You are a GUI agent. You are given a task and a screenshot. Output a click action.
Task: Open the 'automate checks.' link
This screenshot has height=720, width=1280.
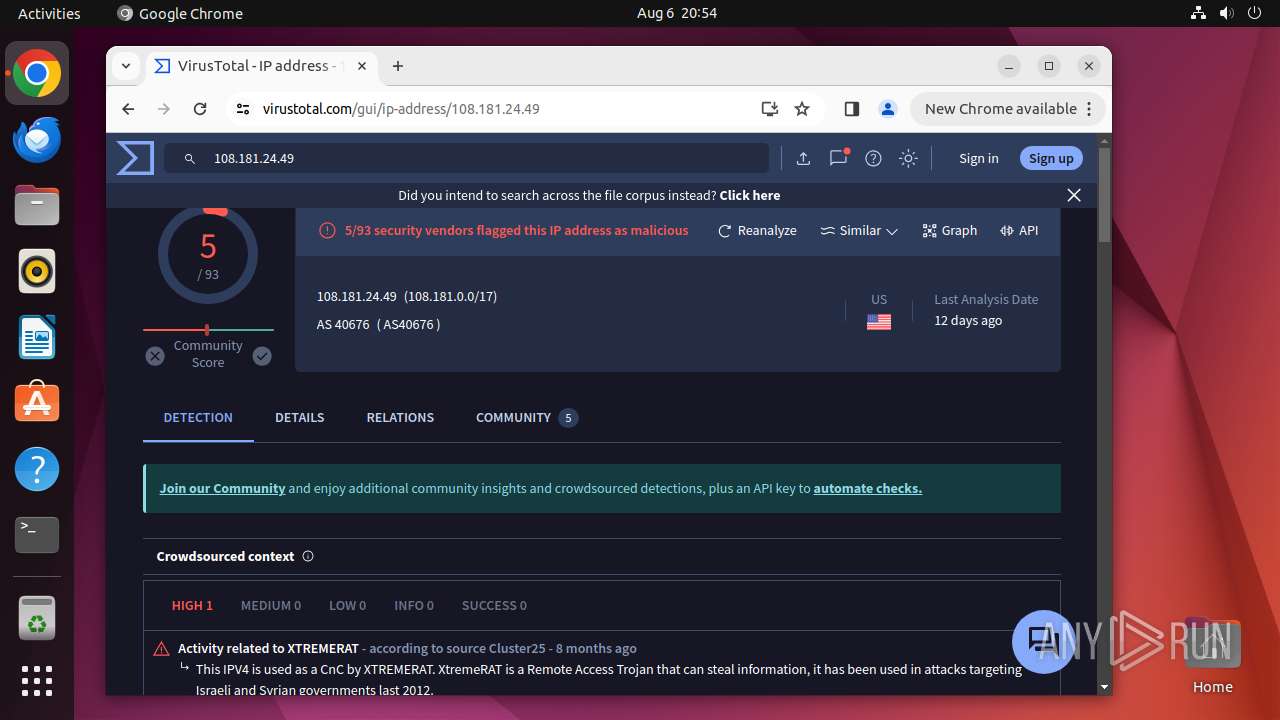pos(868,488)
